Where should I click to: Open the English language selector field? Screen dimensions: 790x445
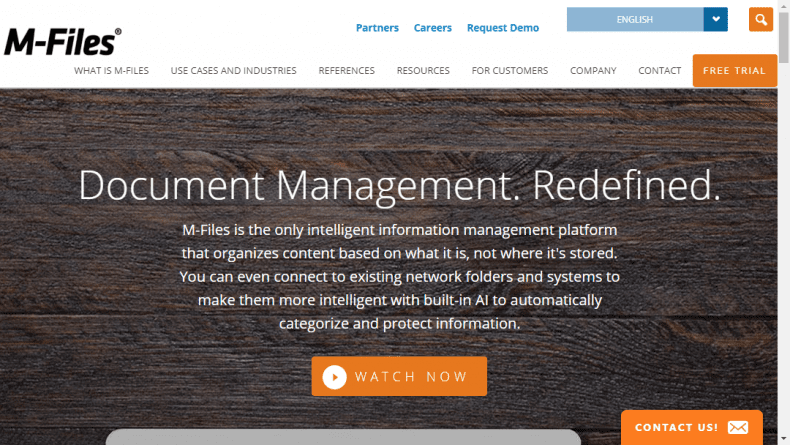point(634,19)
